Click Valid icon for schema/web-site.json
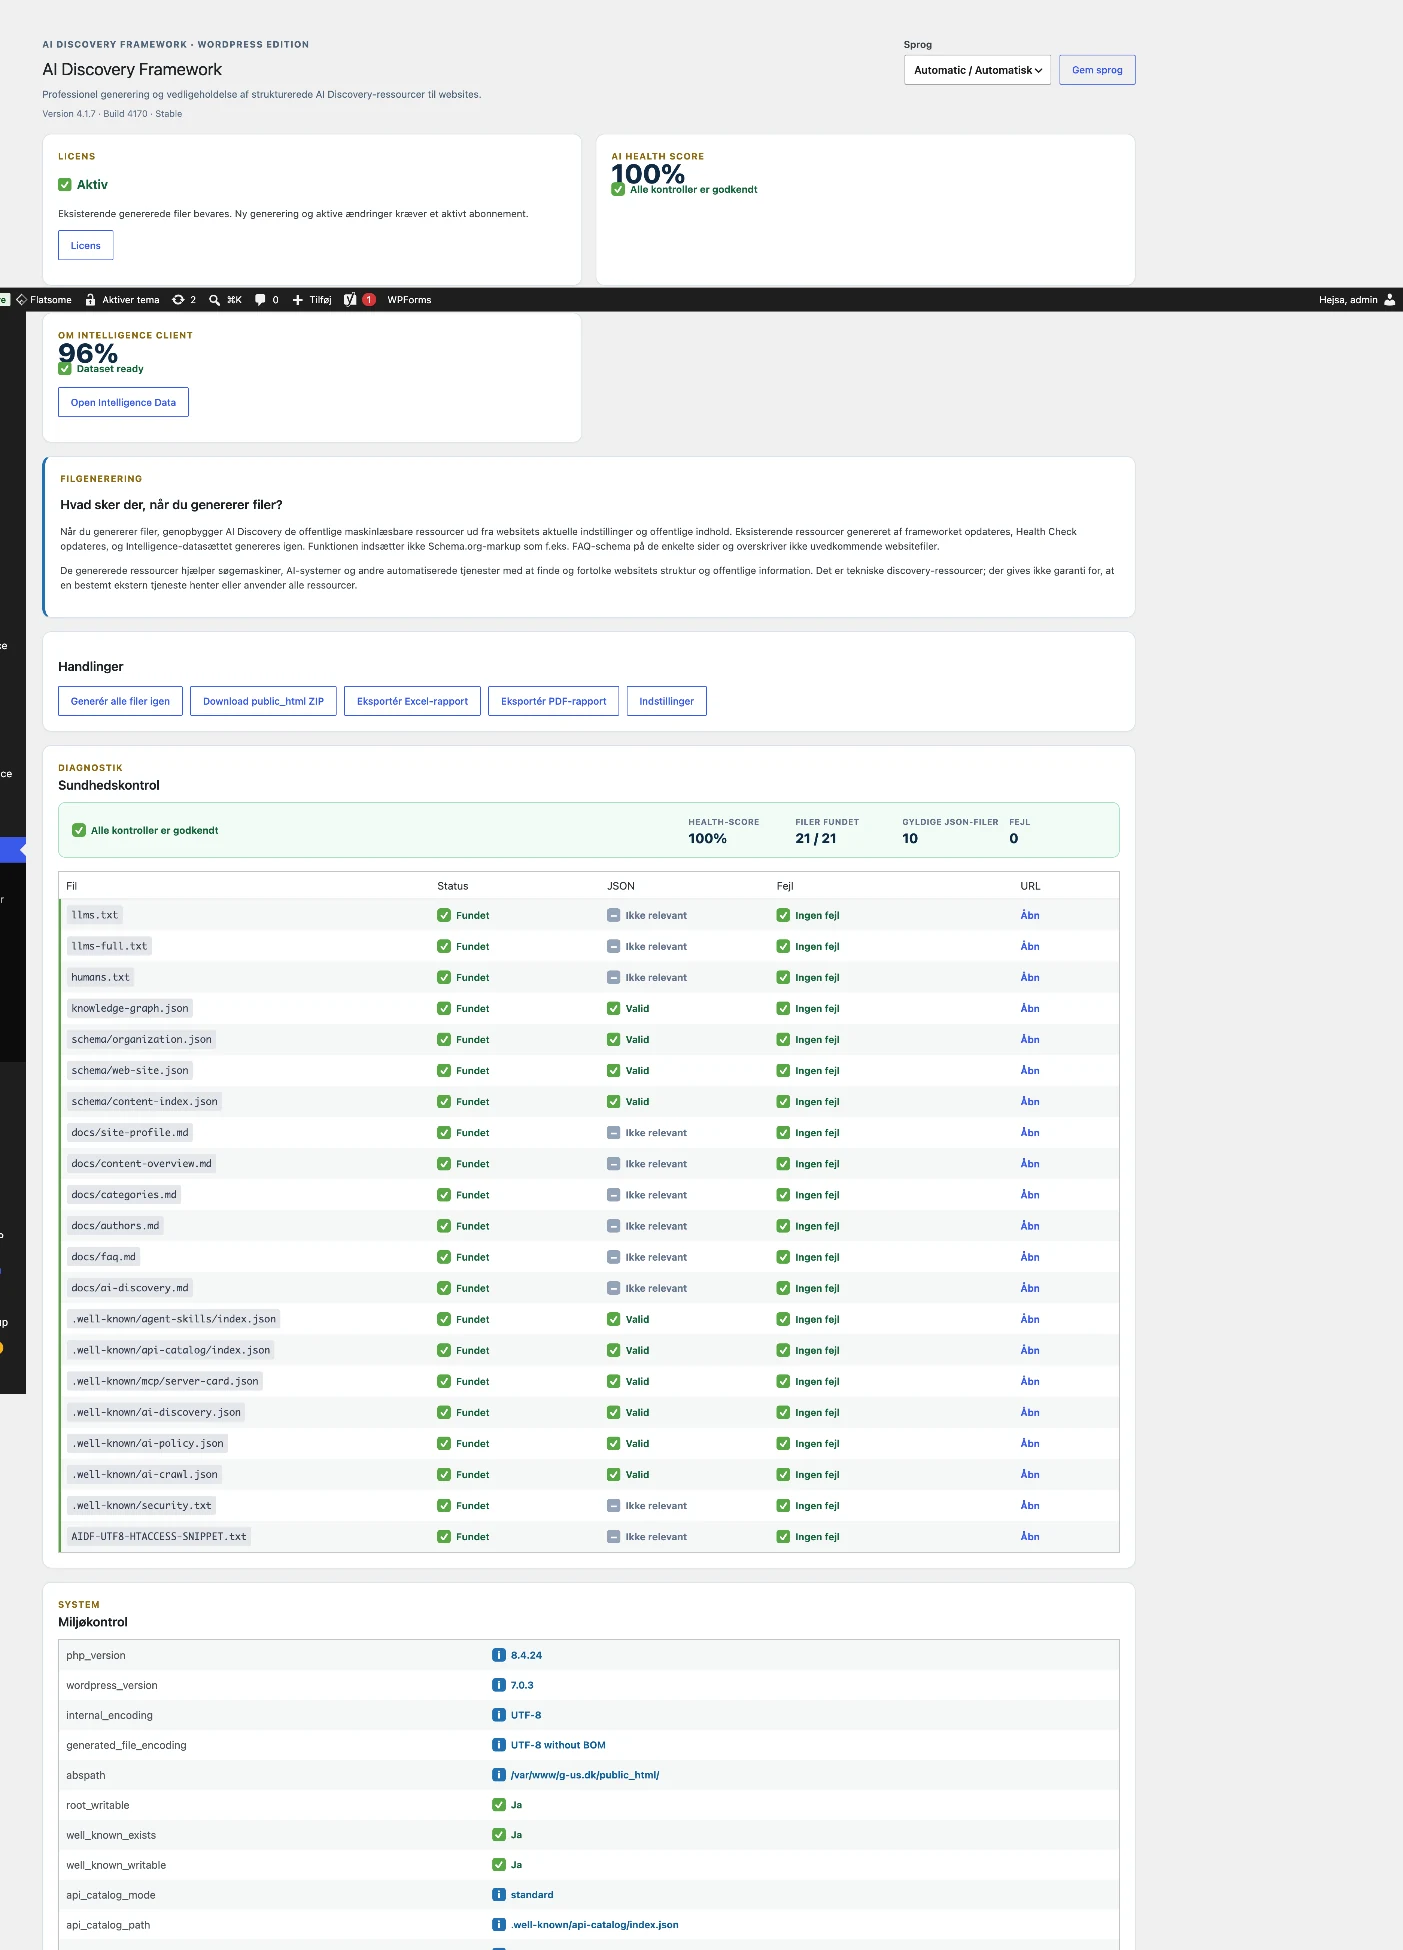 coord(614,1070)
